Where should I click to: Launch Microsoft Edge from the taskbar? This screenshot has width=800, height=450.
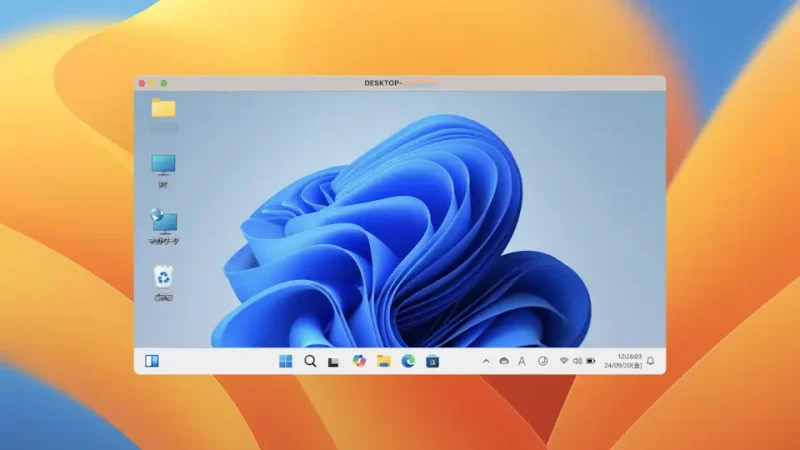click(x=408, y=361)
